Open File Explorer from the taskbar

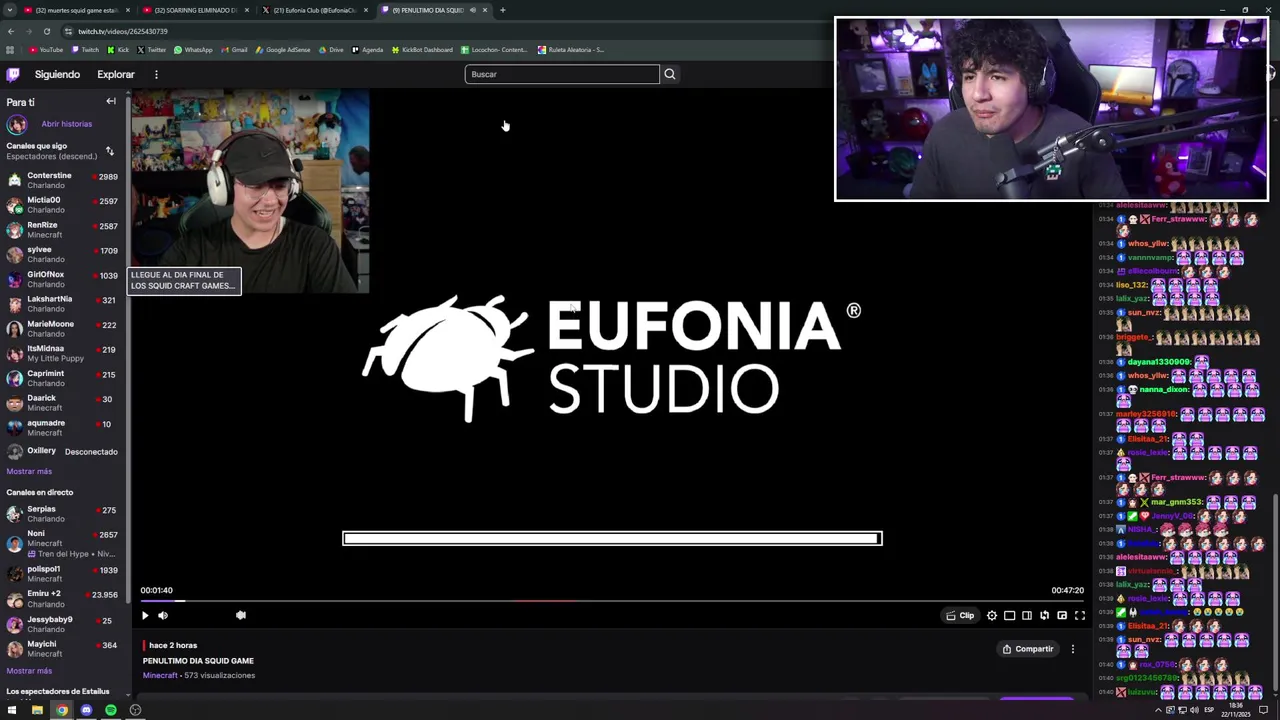(x=37, y=710)
